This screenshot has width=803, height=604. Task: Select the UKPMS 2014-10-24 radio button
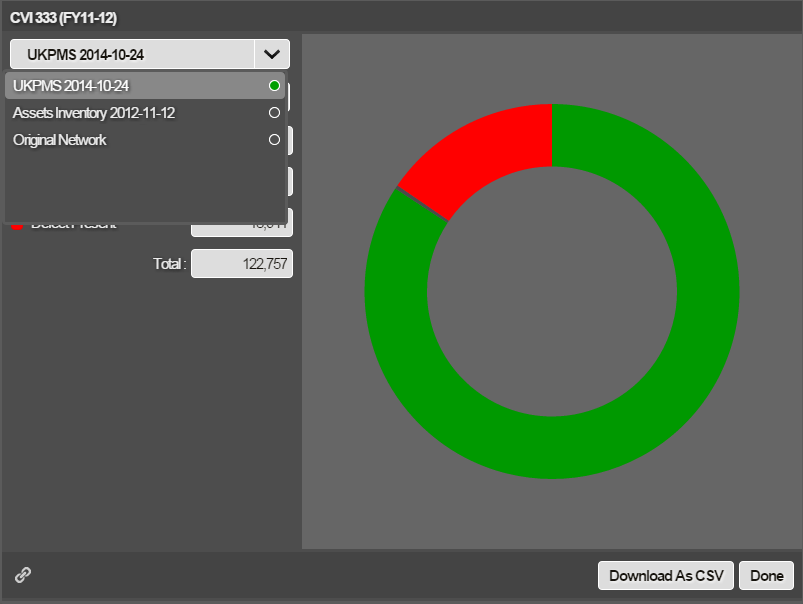point(274,86)
